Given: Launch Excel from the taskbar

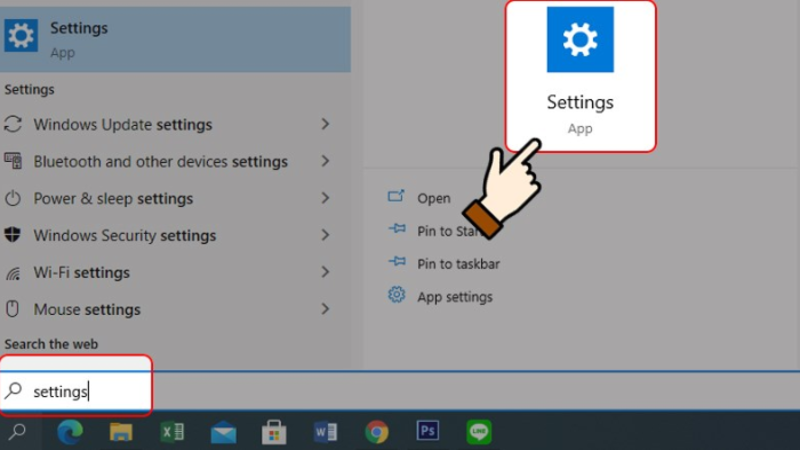Looking at the screenshot, I should pyautogui.click(x=172, y=432).
